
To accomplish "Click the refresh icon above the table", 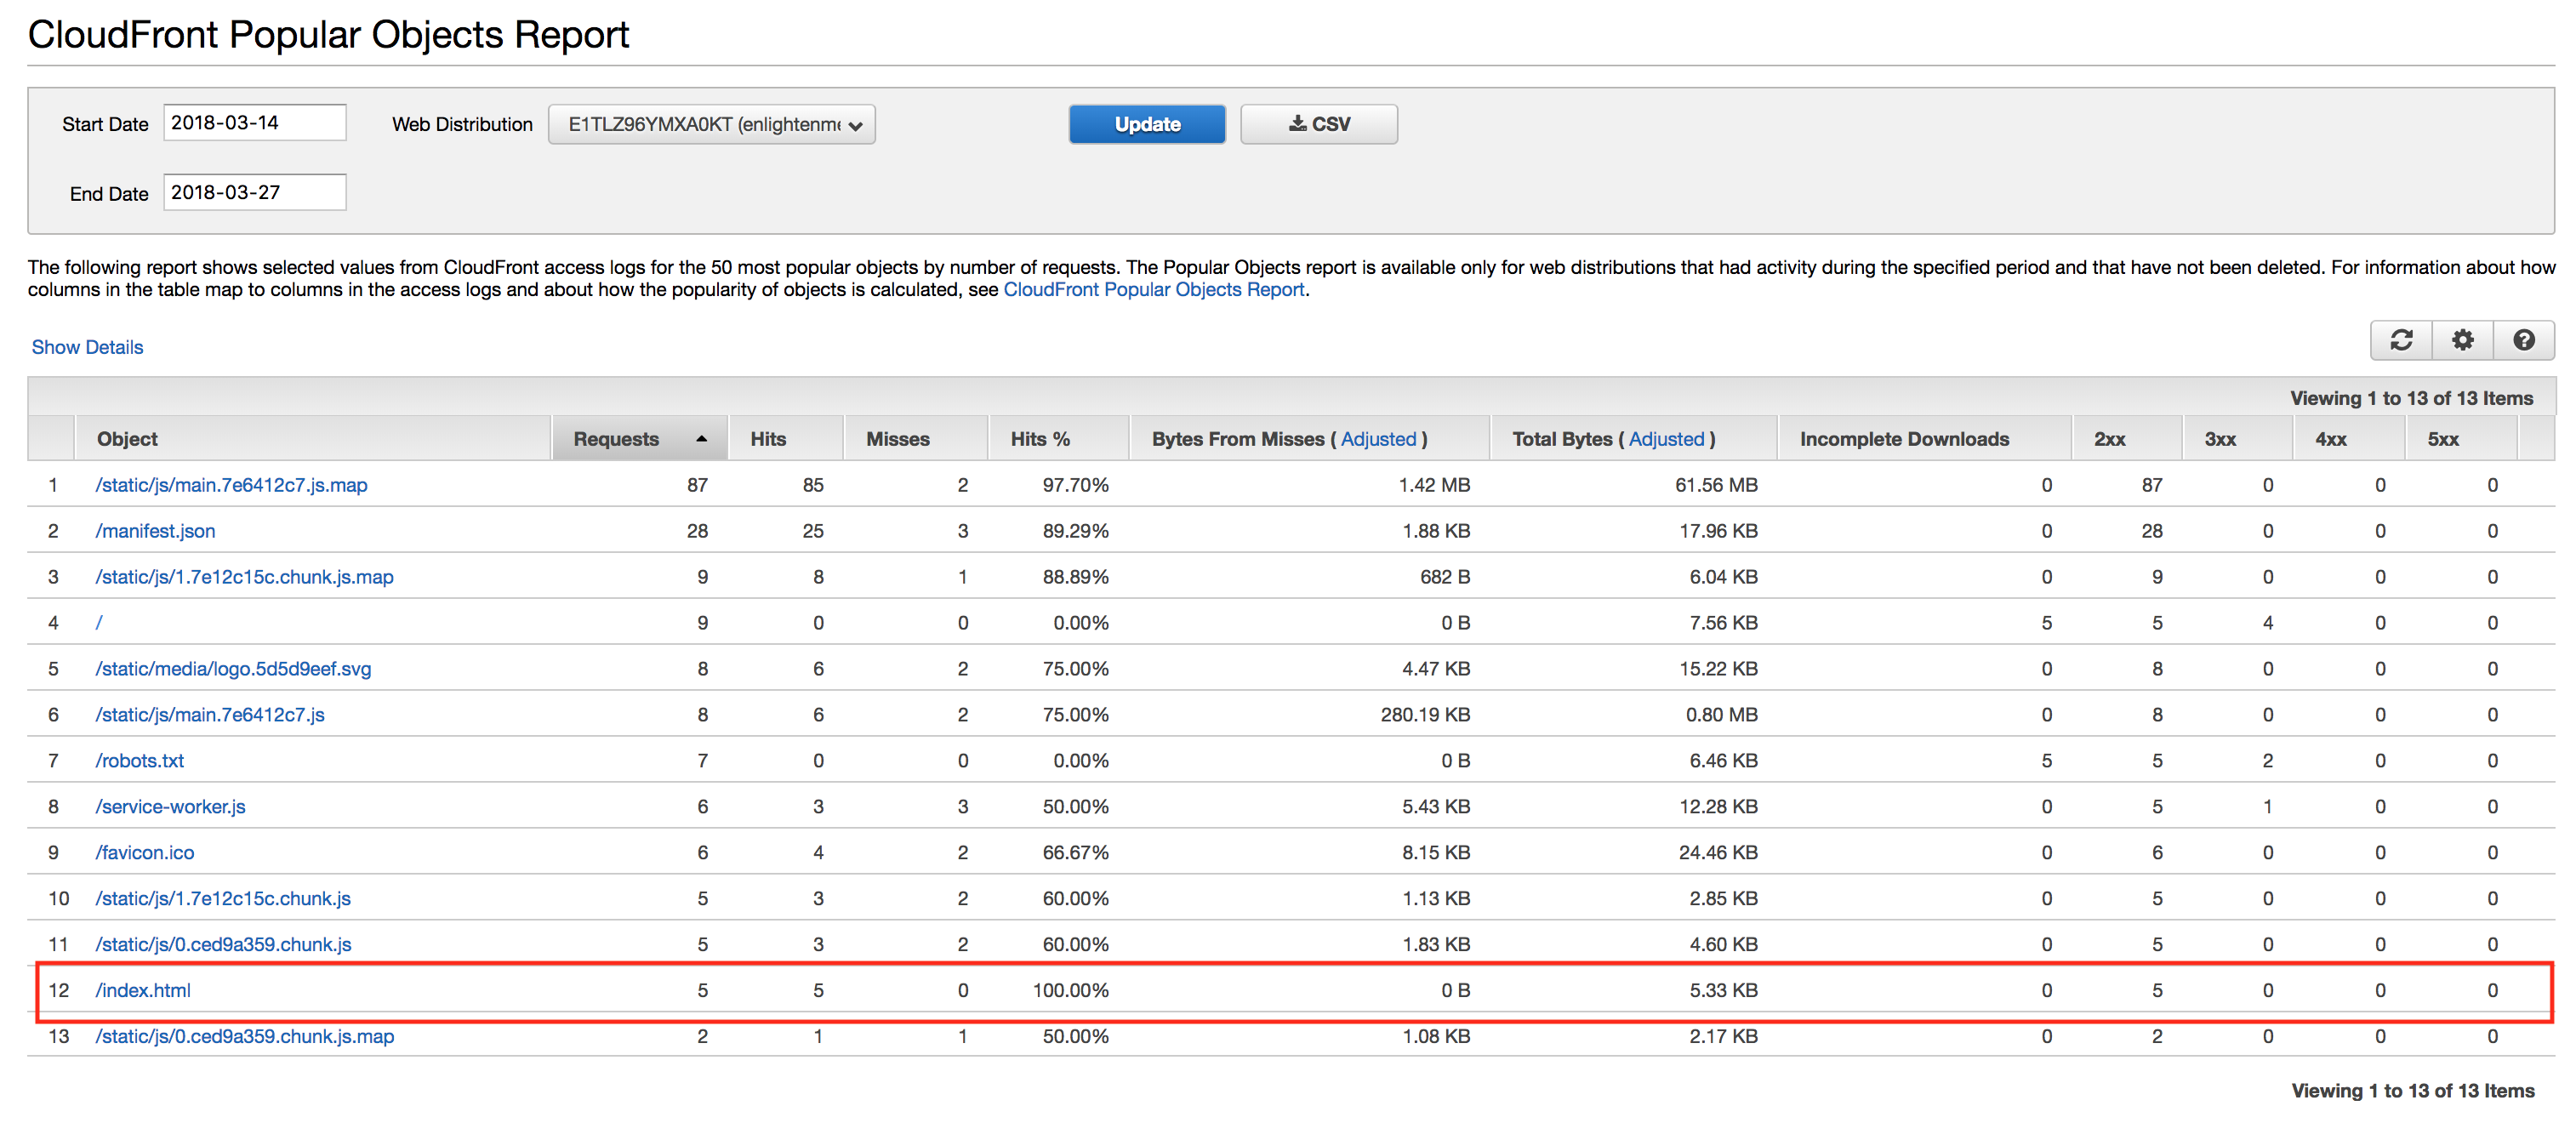I will [2401, 340].
